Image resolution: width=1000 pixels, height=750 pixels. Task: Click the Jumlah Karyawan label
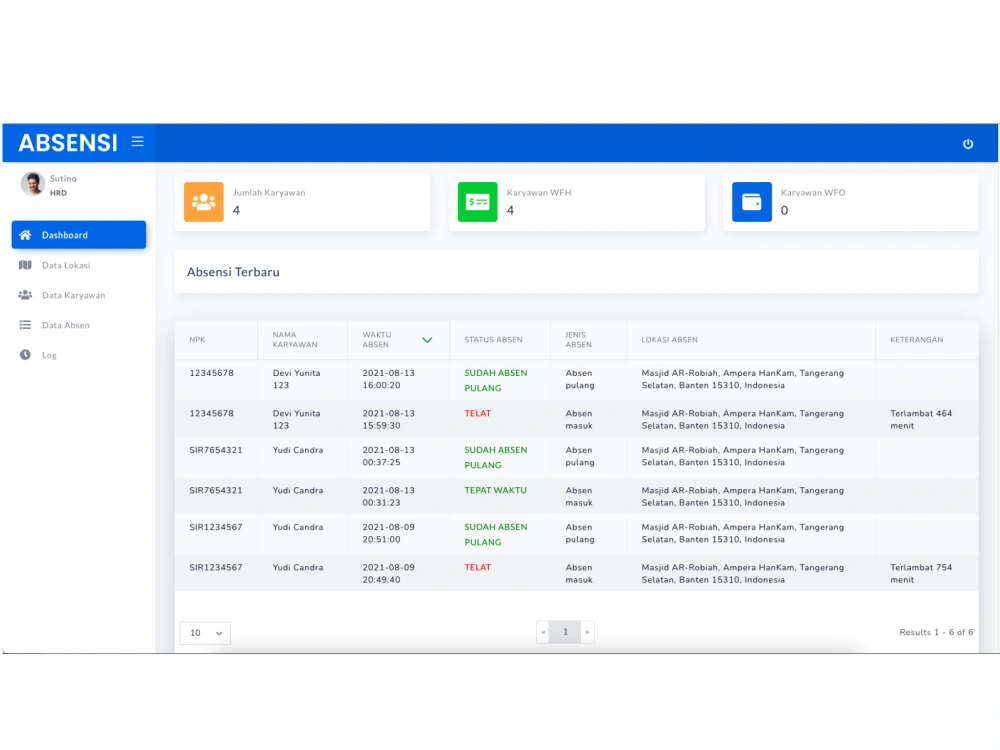coord(268,193)
